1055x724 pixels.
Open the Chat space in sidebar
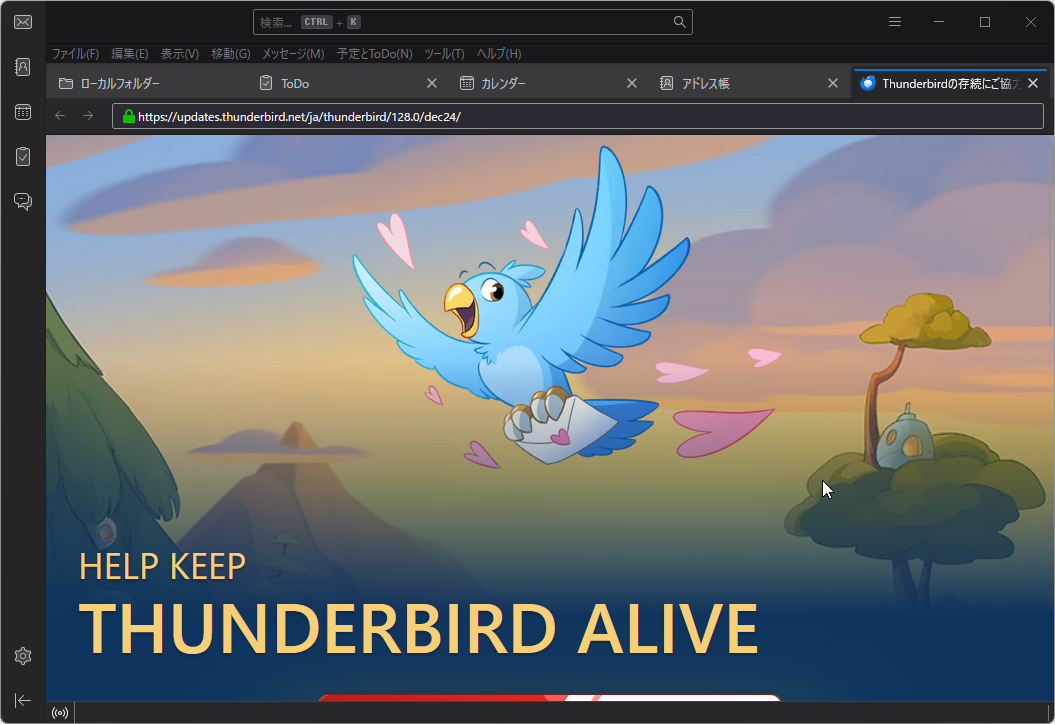click(23, 201)
